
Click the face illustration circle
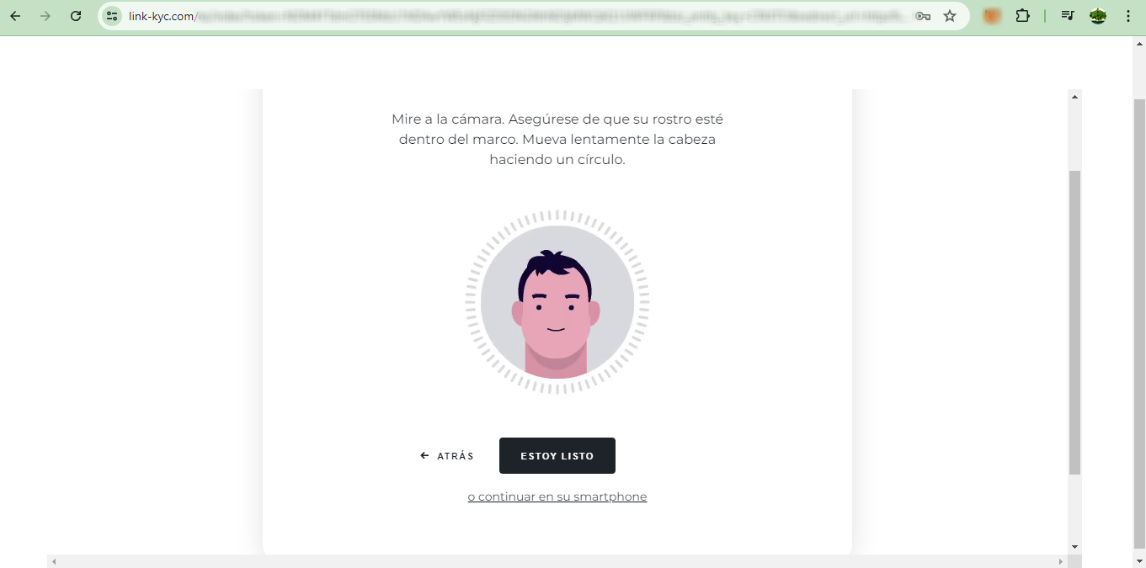pos(557,302)
